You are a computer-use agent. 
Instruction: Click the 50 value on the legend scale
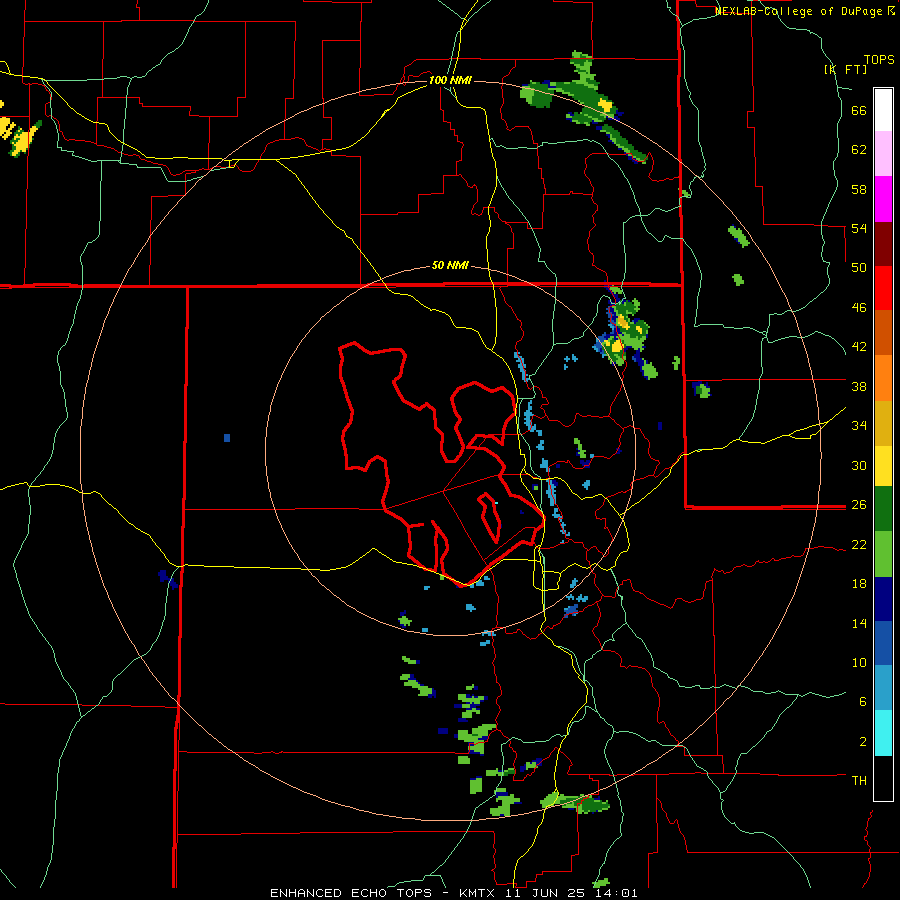coord(859,268)
